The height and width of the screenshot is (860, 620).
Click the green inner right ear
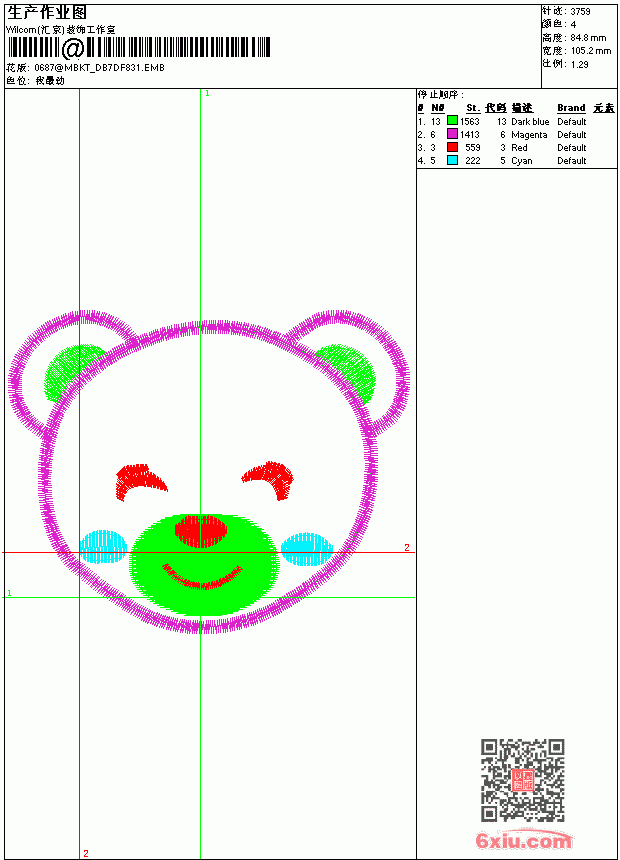tap(347, 374)
